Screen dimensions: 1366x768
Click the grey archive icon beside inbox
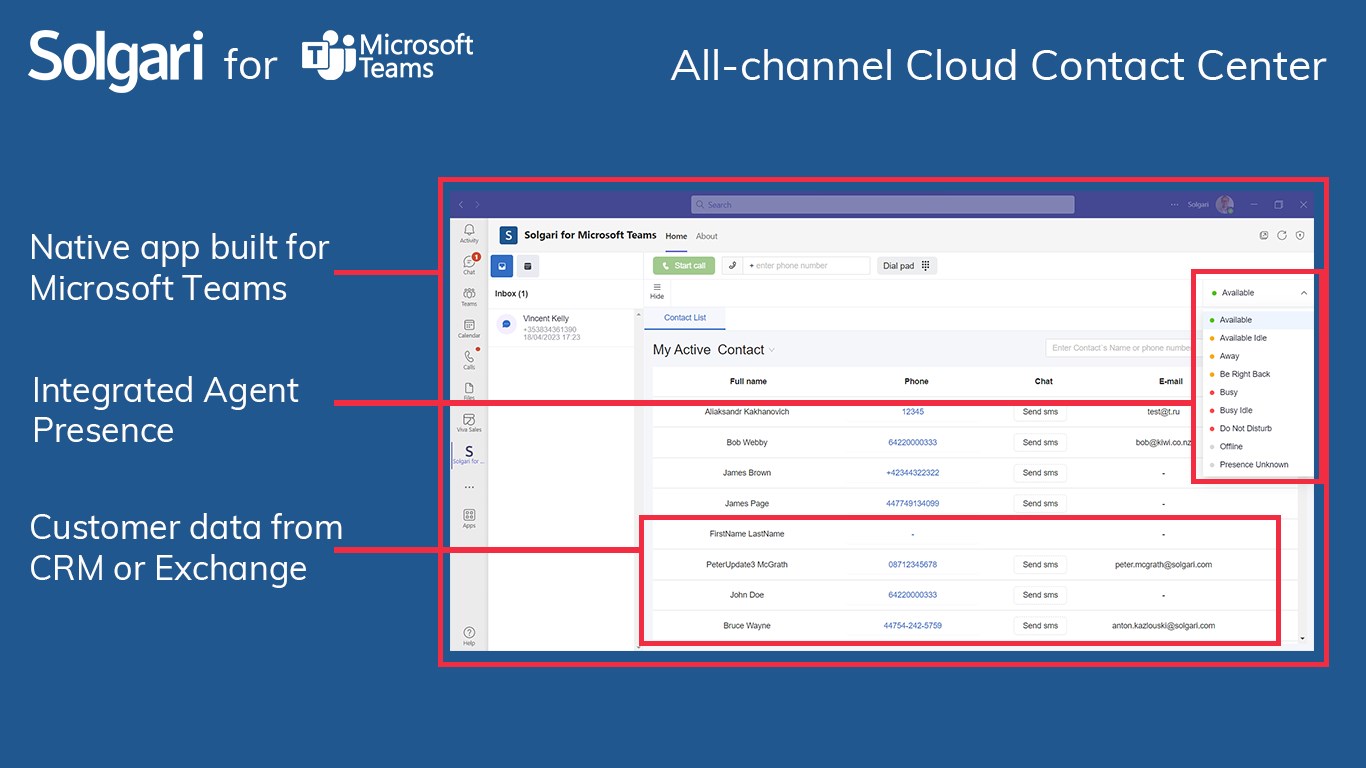528,266
